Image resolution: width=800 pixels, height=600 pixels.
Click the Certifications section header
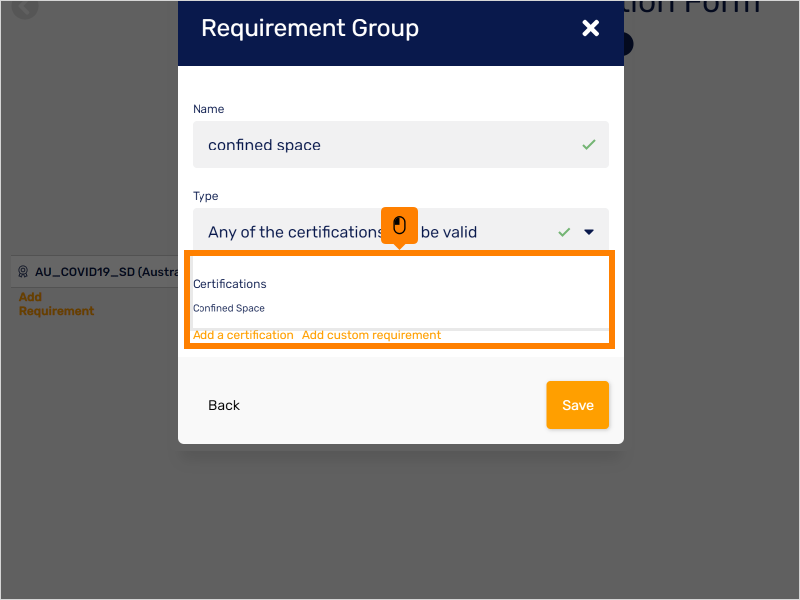[x=229, y=284]
